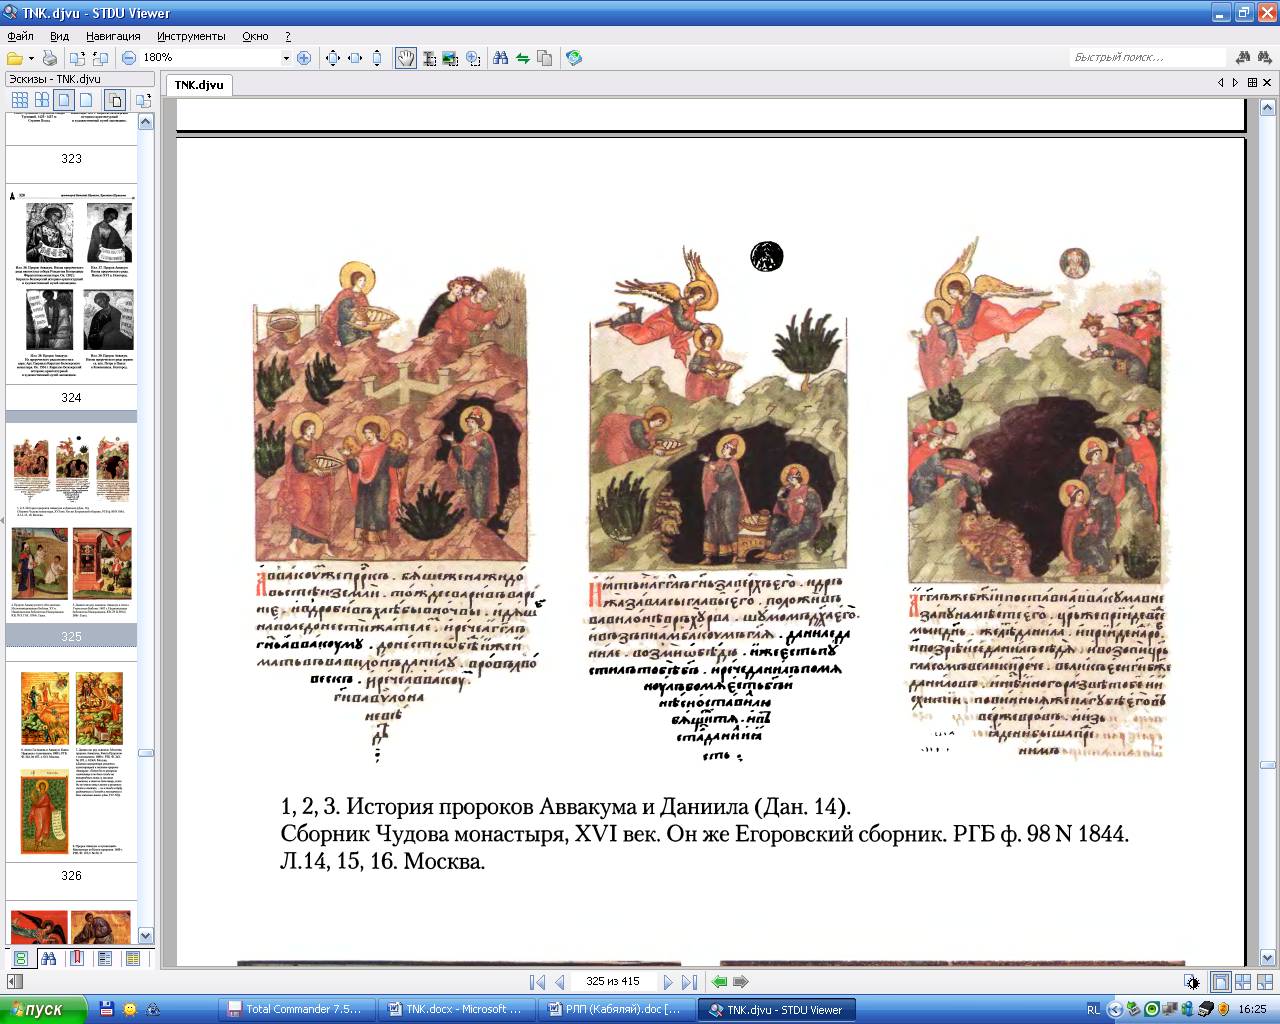Open the Инструменты menu

point(191,36)
